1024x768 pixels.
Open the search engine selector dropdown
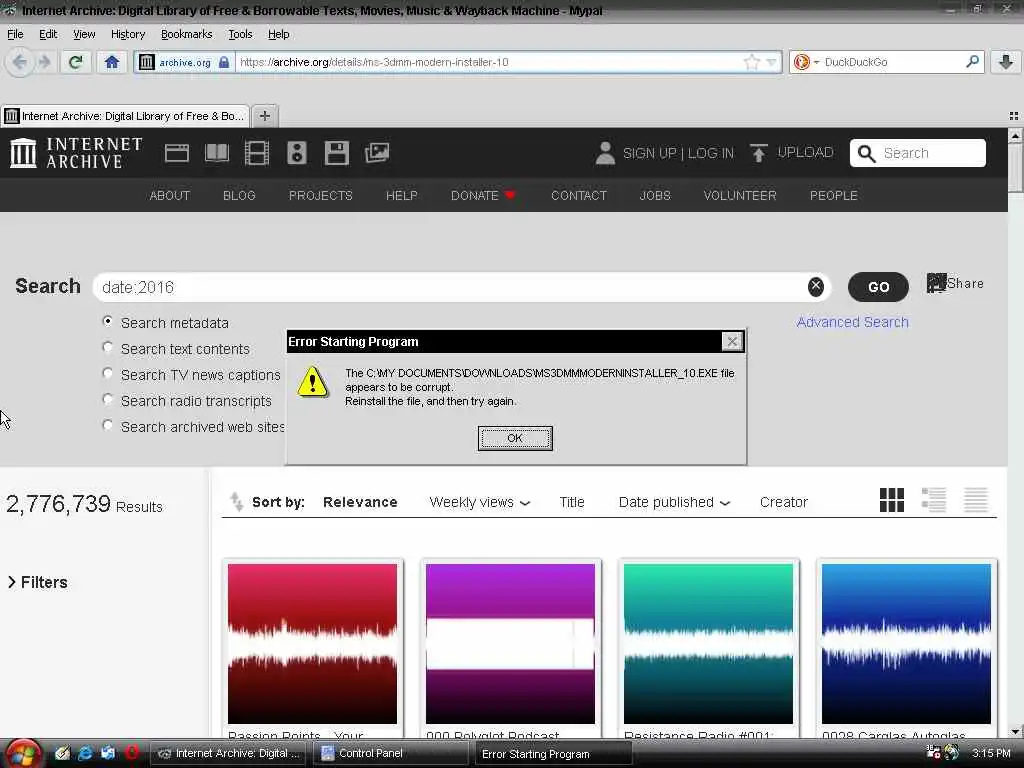[806, 62]
